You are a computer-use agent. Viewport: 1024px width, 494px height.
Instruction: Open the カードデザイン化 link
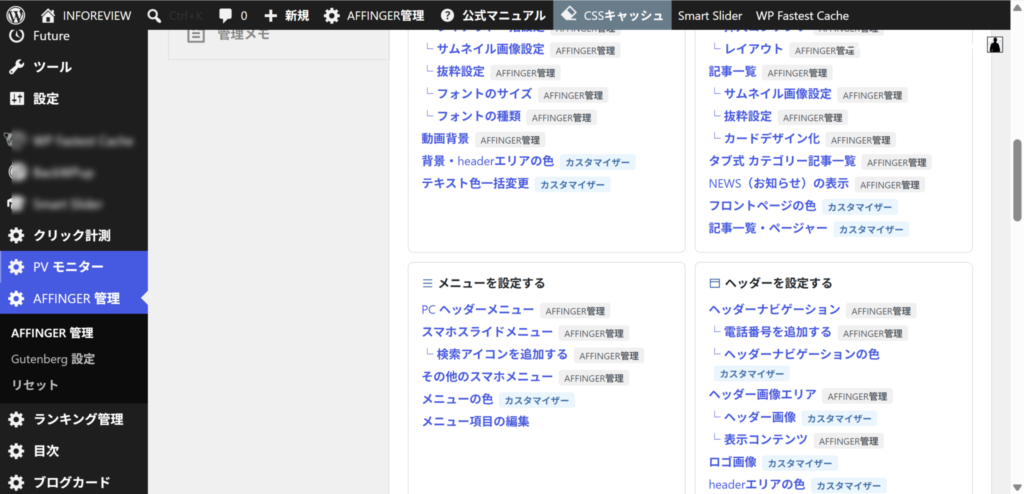[x=772, y=139]
